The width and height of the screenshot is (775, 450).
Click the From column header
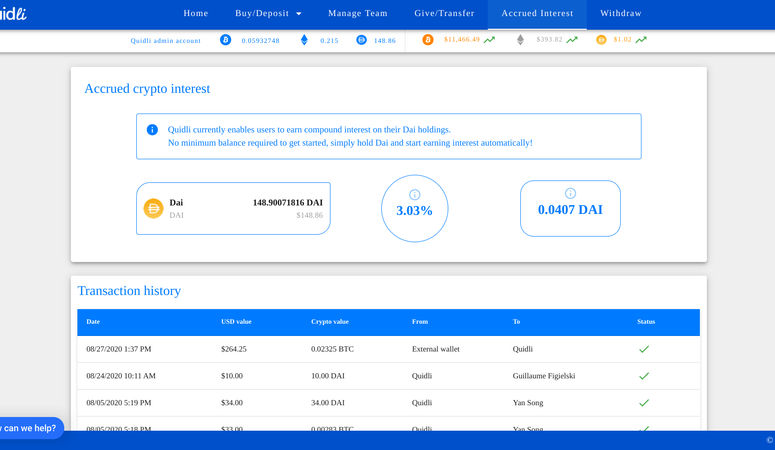point(420,321)
